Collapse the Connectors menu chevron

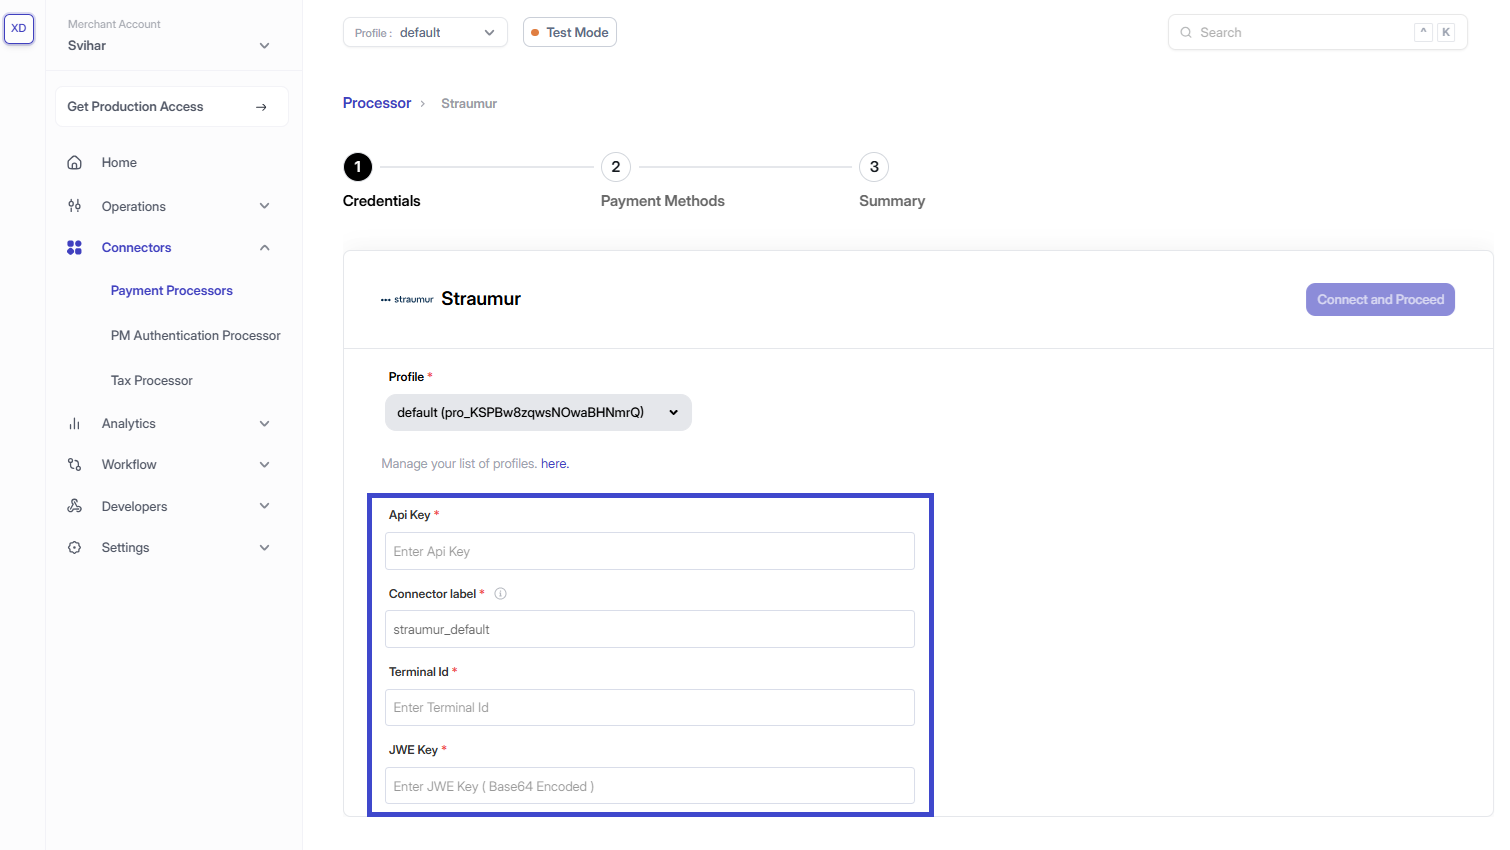point(265,248)
